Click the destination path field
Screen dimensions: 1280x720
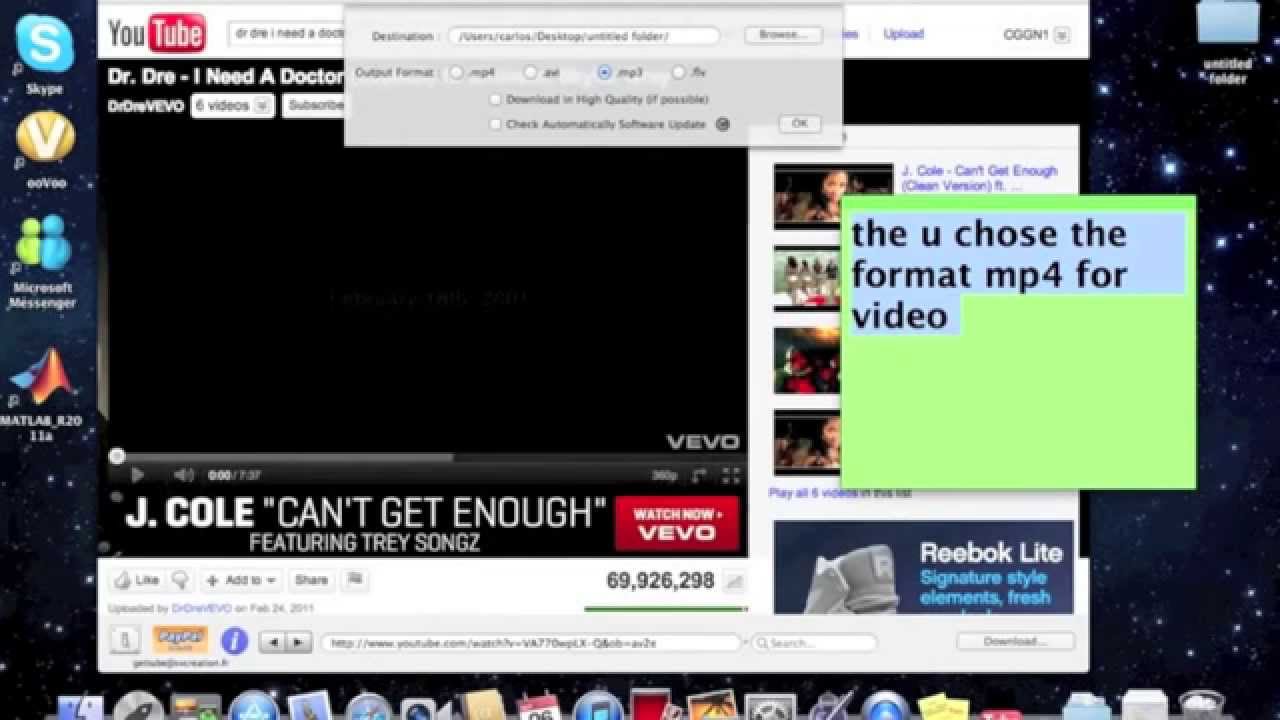coord(584,36)
